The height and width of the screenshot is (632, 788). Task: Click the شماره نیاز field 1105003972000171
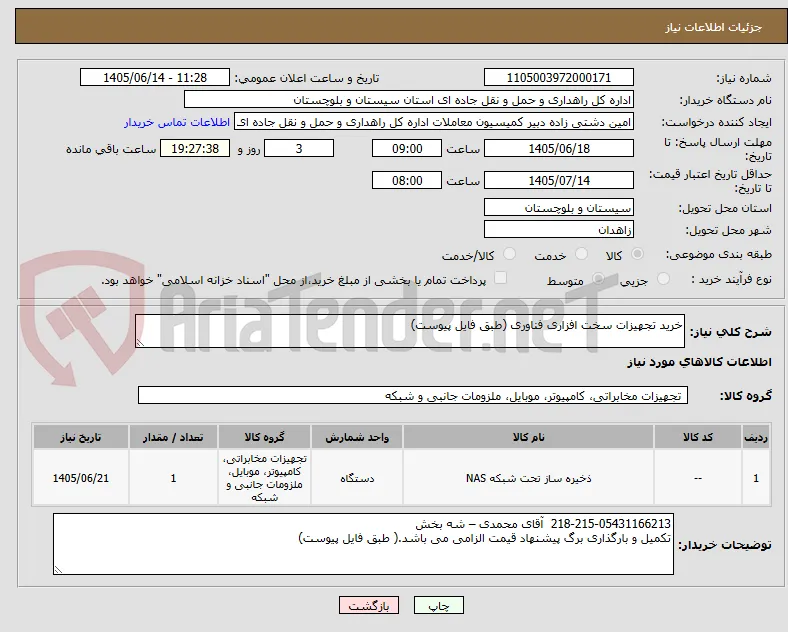559,77
